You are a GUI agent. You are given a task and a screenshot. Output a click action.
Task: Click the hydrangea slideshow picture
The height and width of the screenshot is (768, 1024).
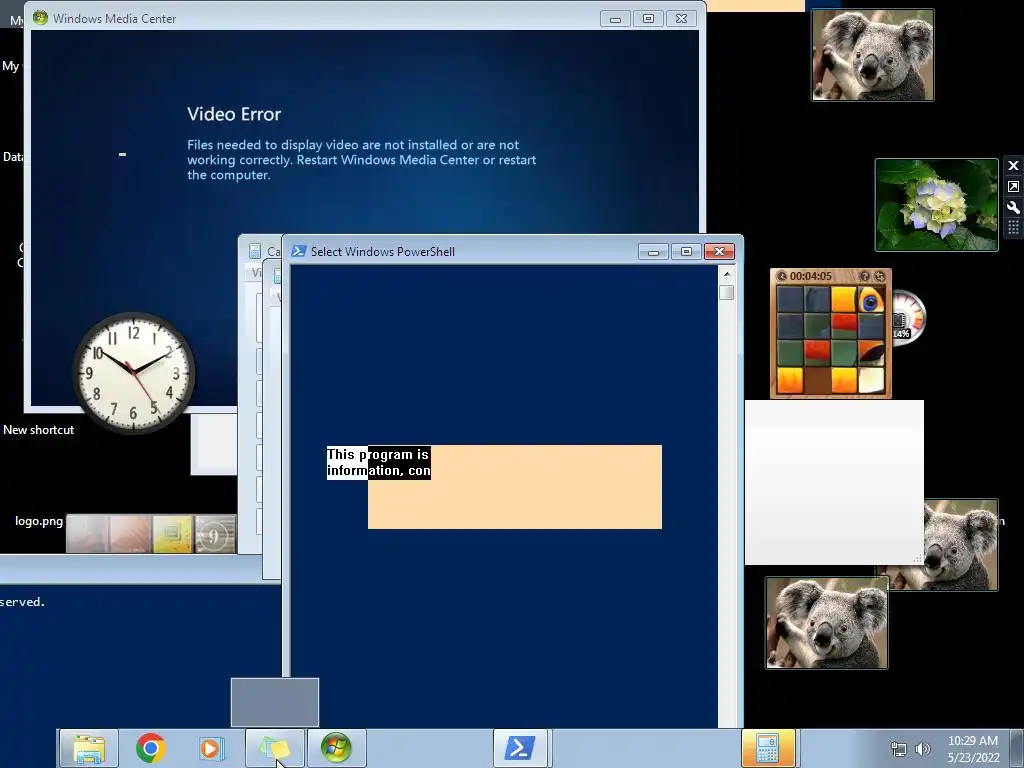click(936, 205)
